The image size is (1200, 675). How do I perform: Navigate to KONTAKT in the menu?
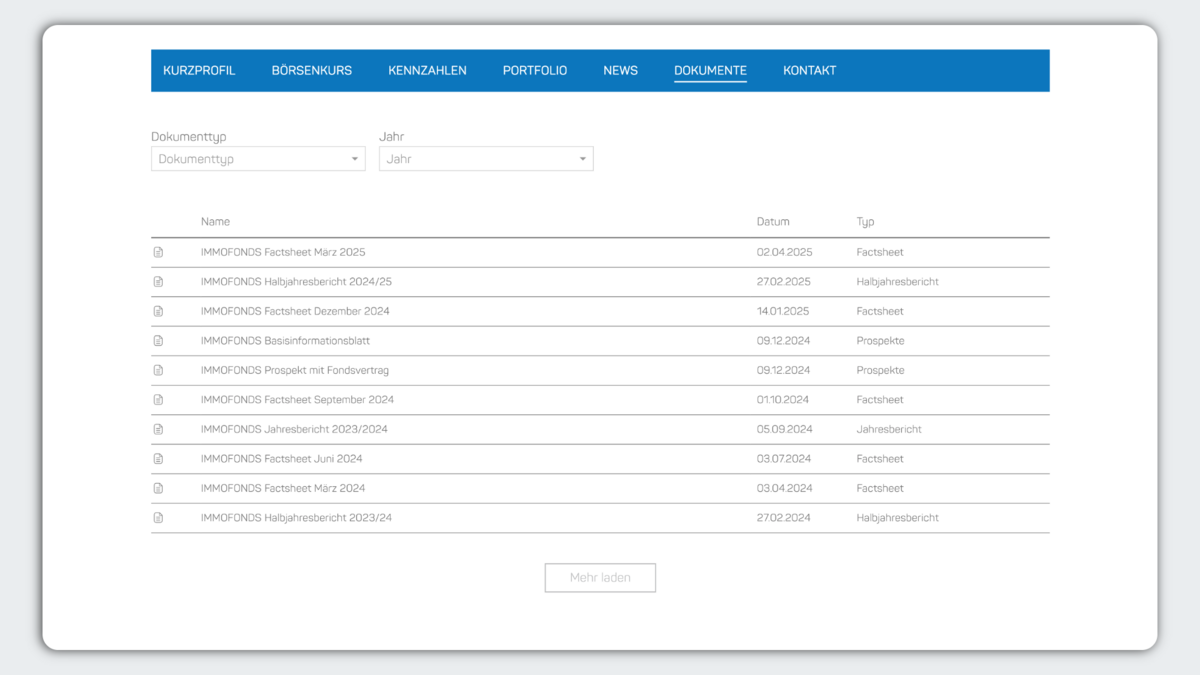point(809,71)
